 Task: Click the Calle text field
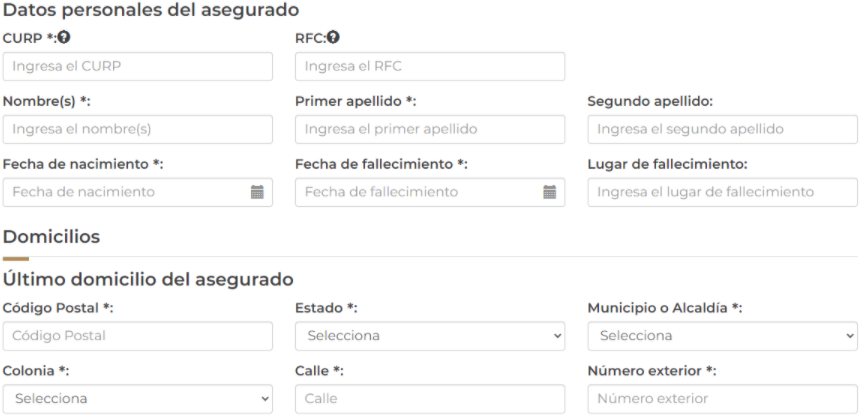(x=430, y=399)
